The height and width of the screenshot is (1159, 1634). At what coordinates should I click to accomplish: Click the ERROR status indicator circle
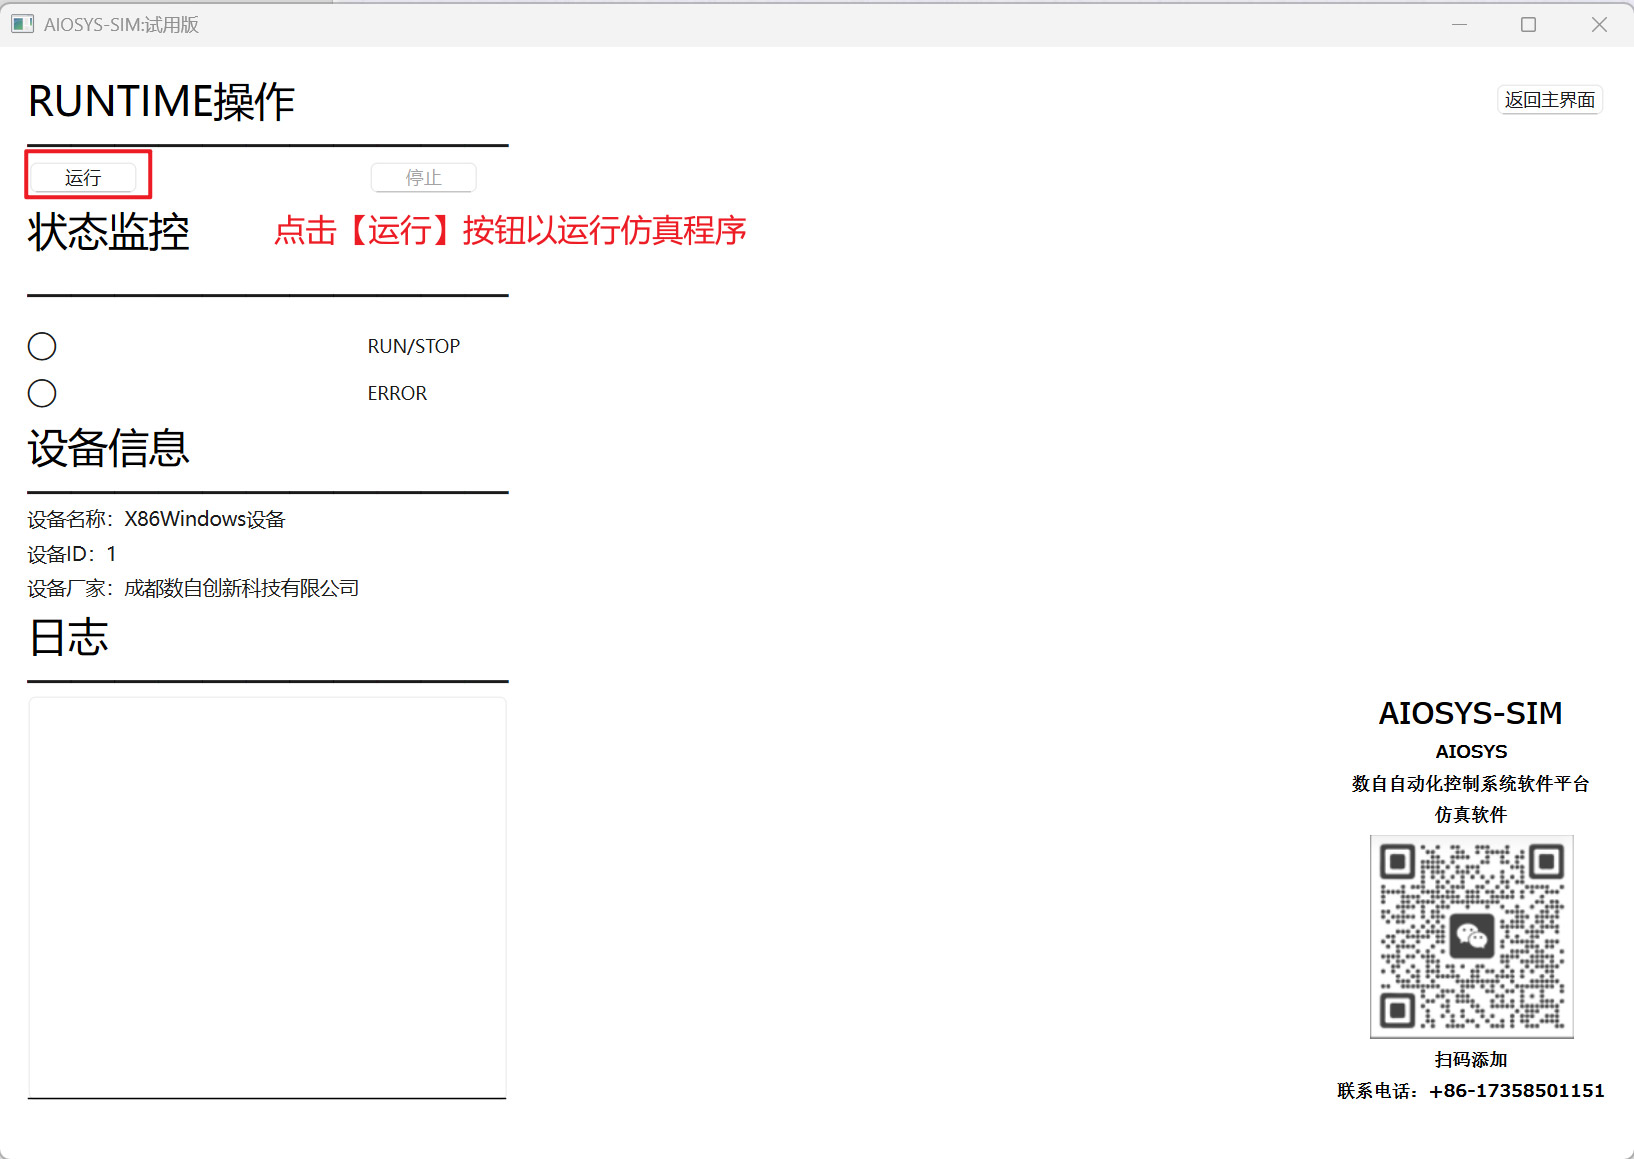click(x=42, y=393)
